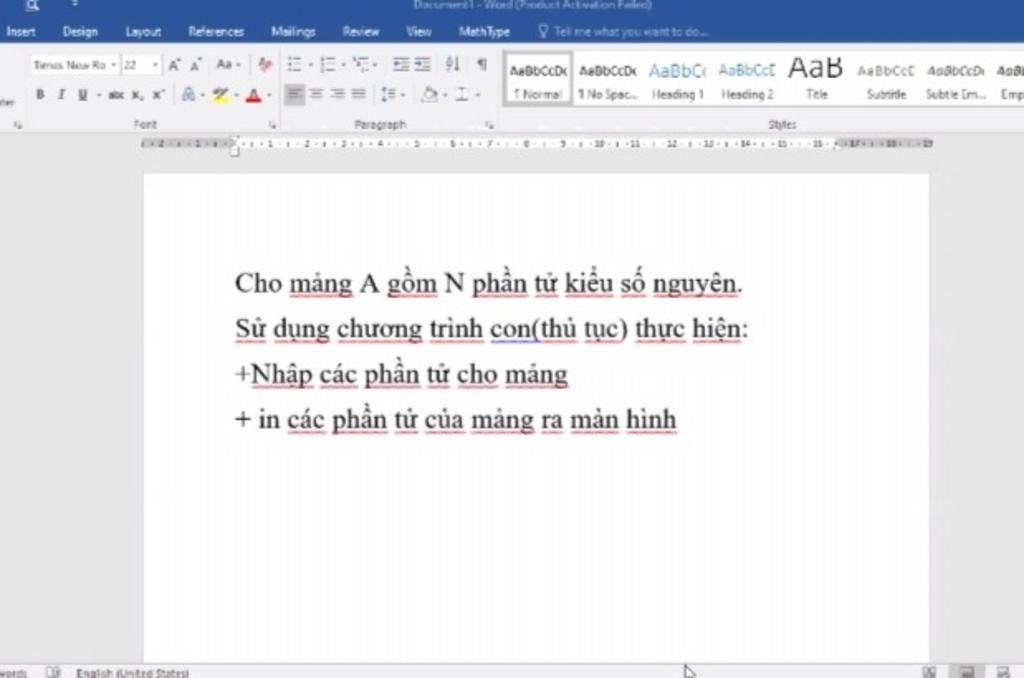The width and height of the screenshot is (1024, 678).
Task: Expand highlight color dropdown arrow
Action: tap(236, 95)
